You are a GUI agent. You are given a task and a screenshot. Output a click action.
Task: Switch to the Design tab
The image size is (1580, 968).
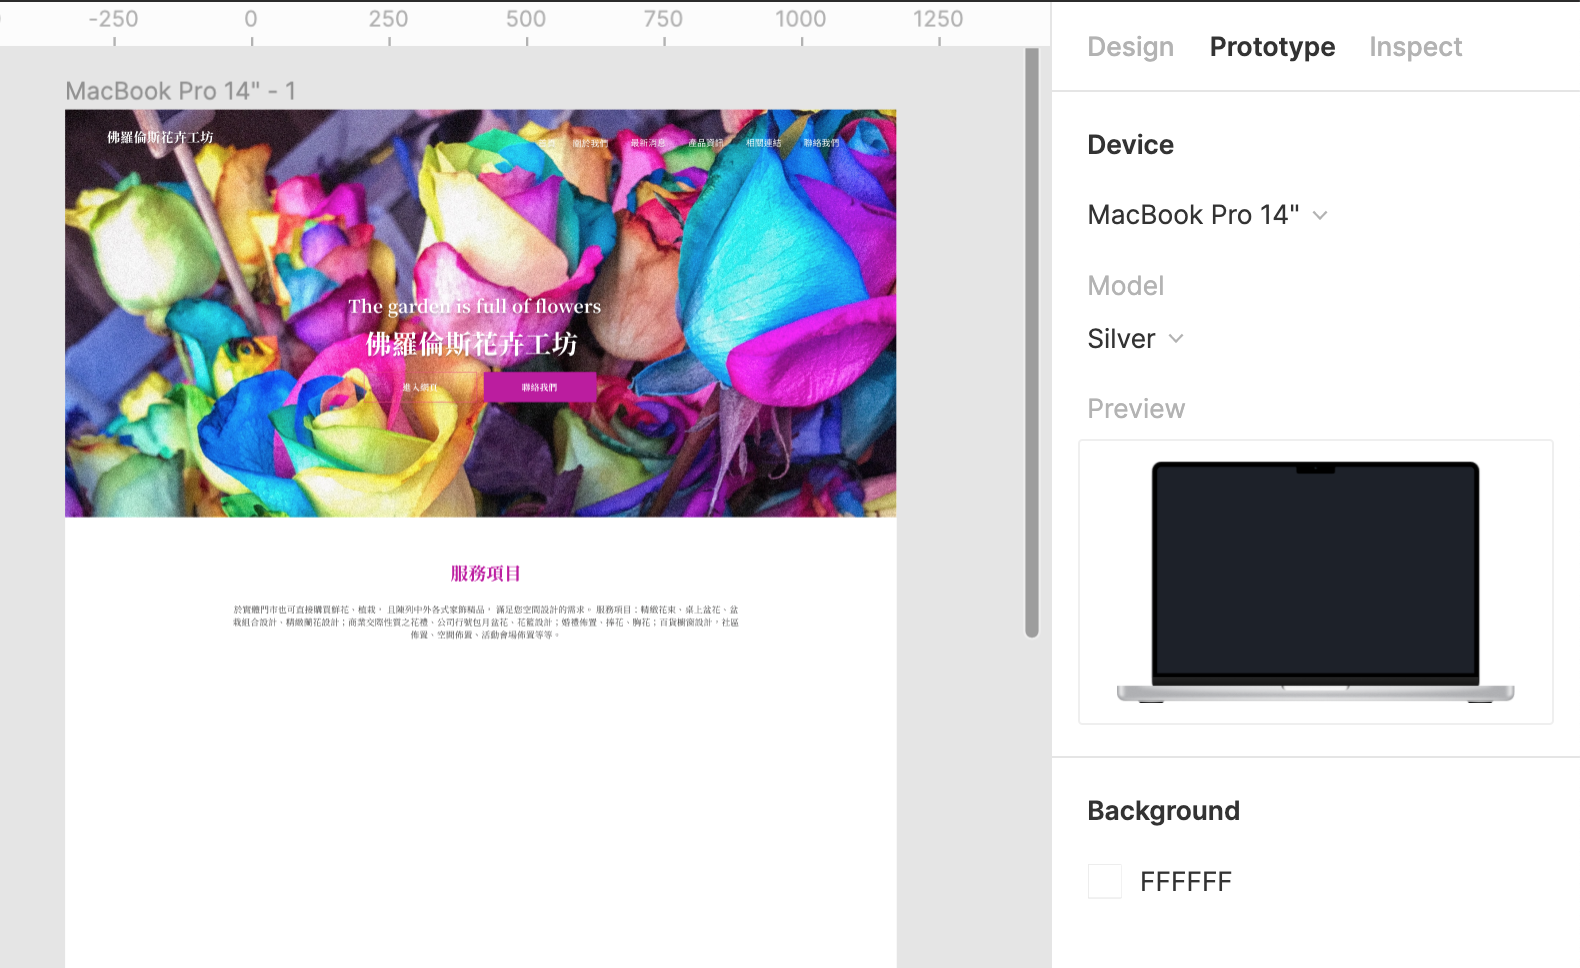[1130, 47]
